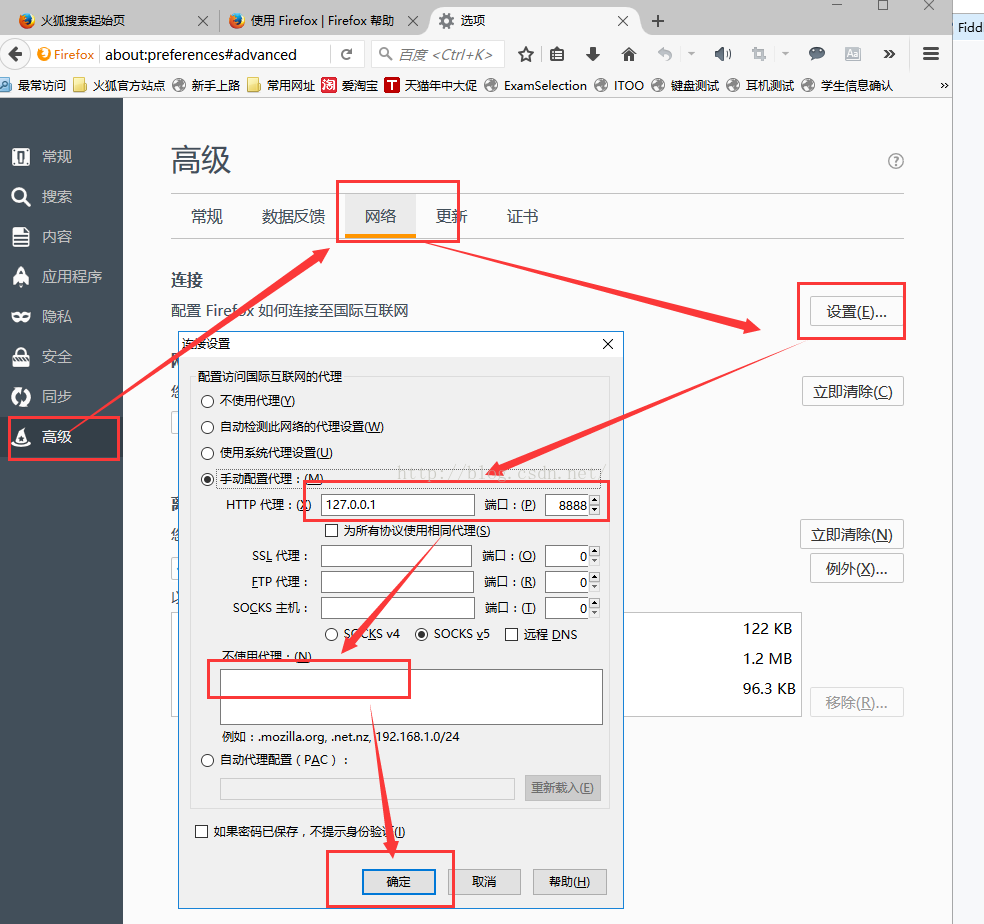Viewport: 984px width, 924px height.
Task: Adjust SSL port spinner arrows
Action: pos(594,556)
